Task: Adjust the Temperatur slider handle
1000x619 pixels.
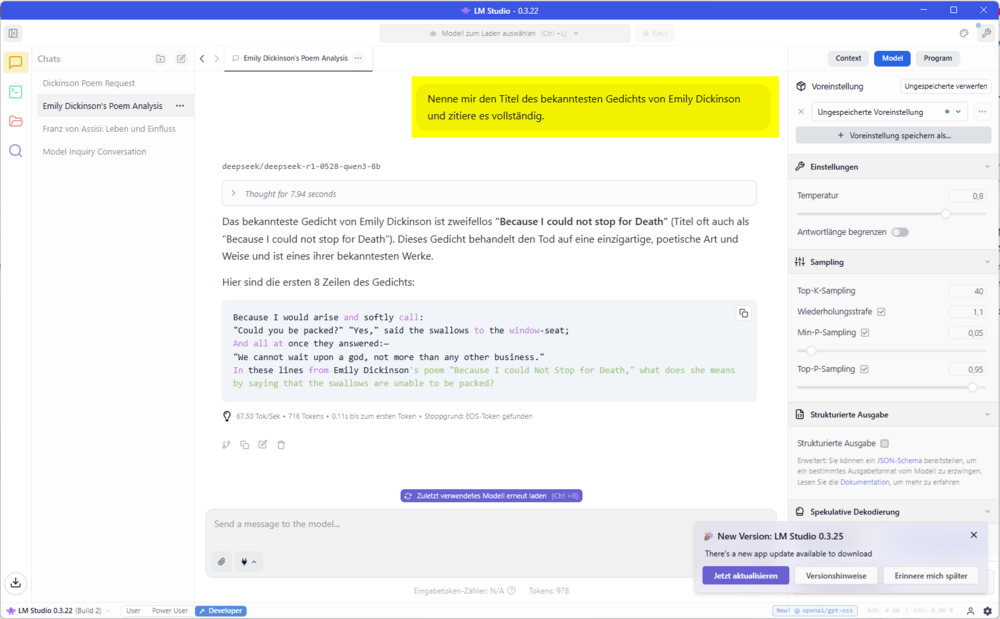Action: [946, 214]
